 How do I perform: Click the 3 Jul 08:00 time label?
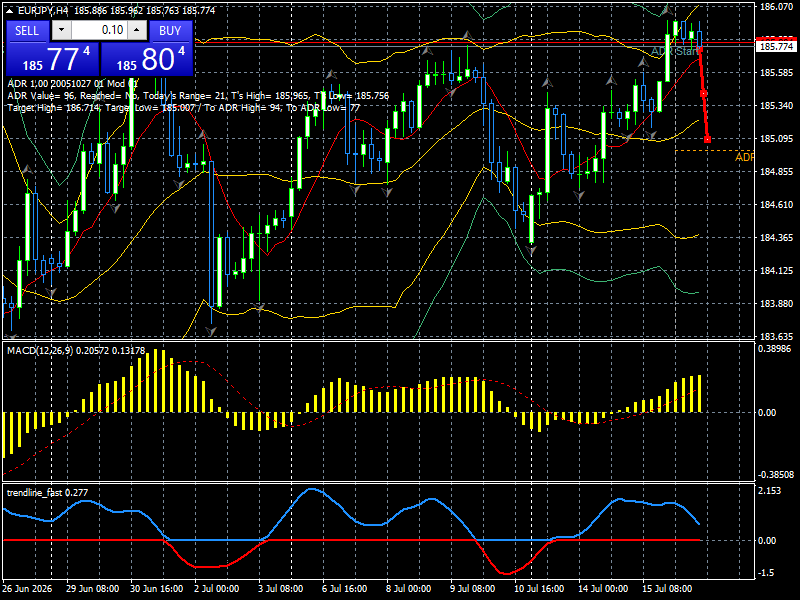point(281,588)
